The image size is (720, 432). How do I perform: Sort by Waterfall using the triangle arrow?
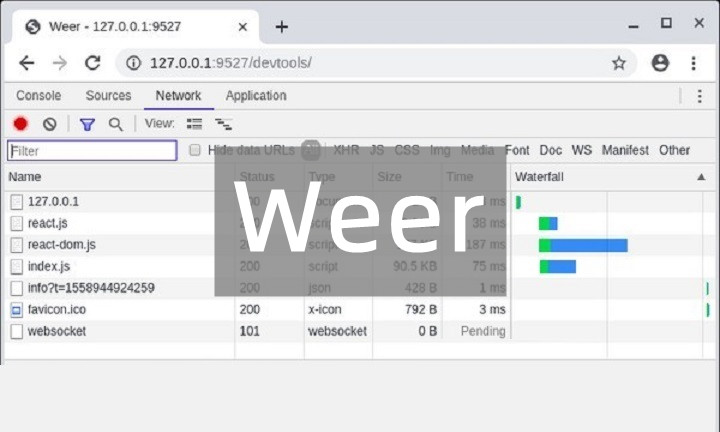tap(701, 177)
